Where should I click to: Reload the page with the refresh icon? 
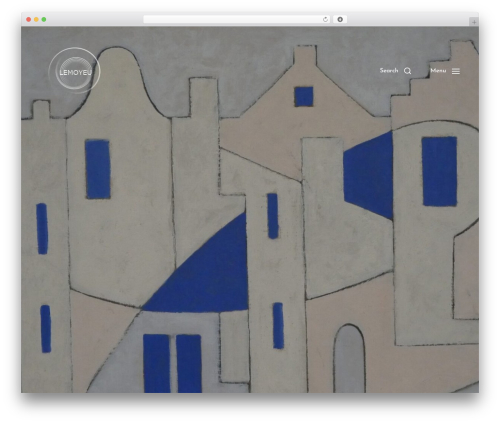click(x=325, y=20)
